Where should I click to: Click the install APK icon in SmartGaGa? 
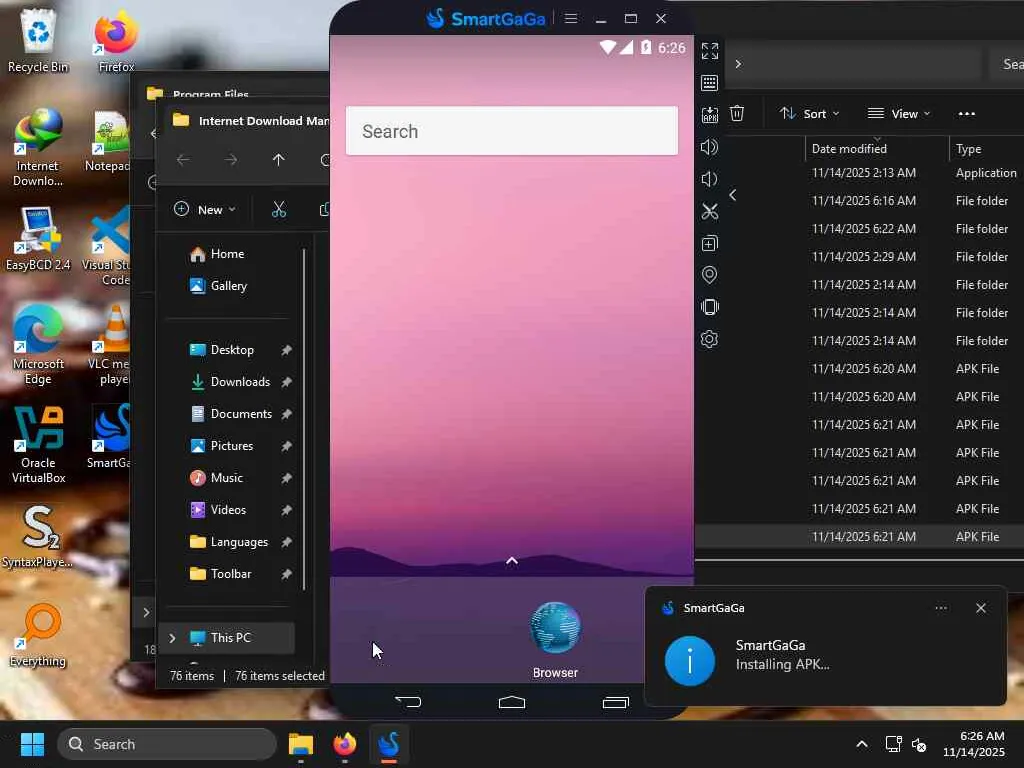tap(709, 115)
